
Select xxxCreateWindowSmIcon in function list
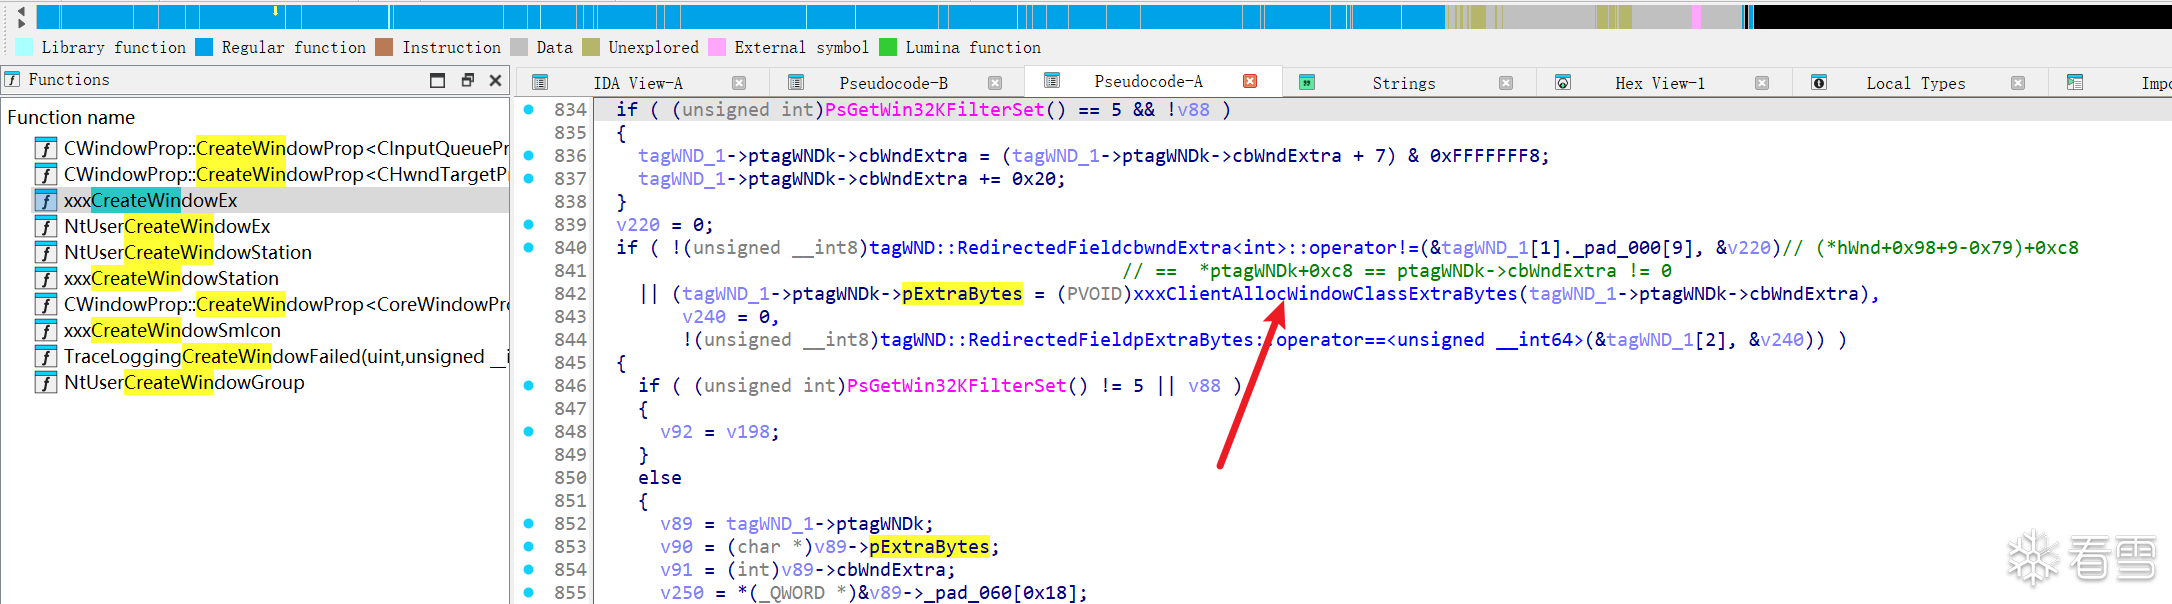tap(172, 330)
